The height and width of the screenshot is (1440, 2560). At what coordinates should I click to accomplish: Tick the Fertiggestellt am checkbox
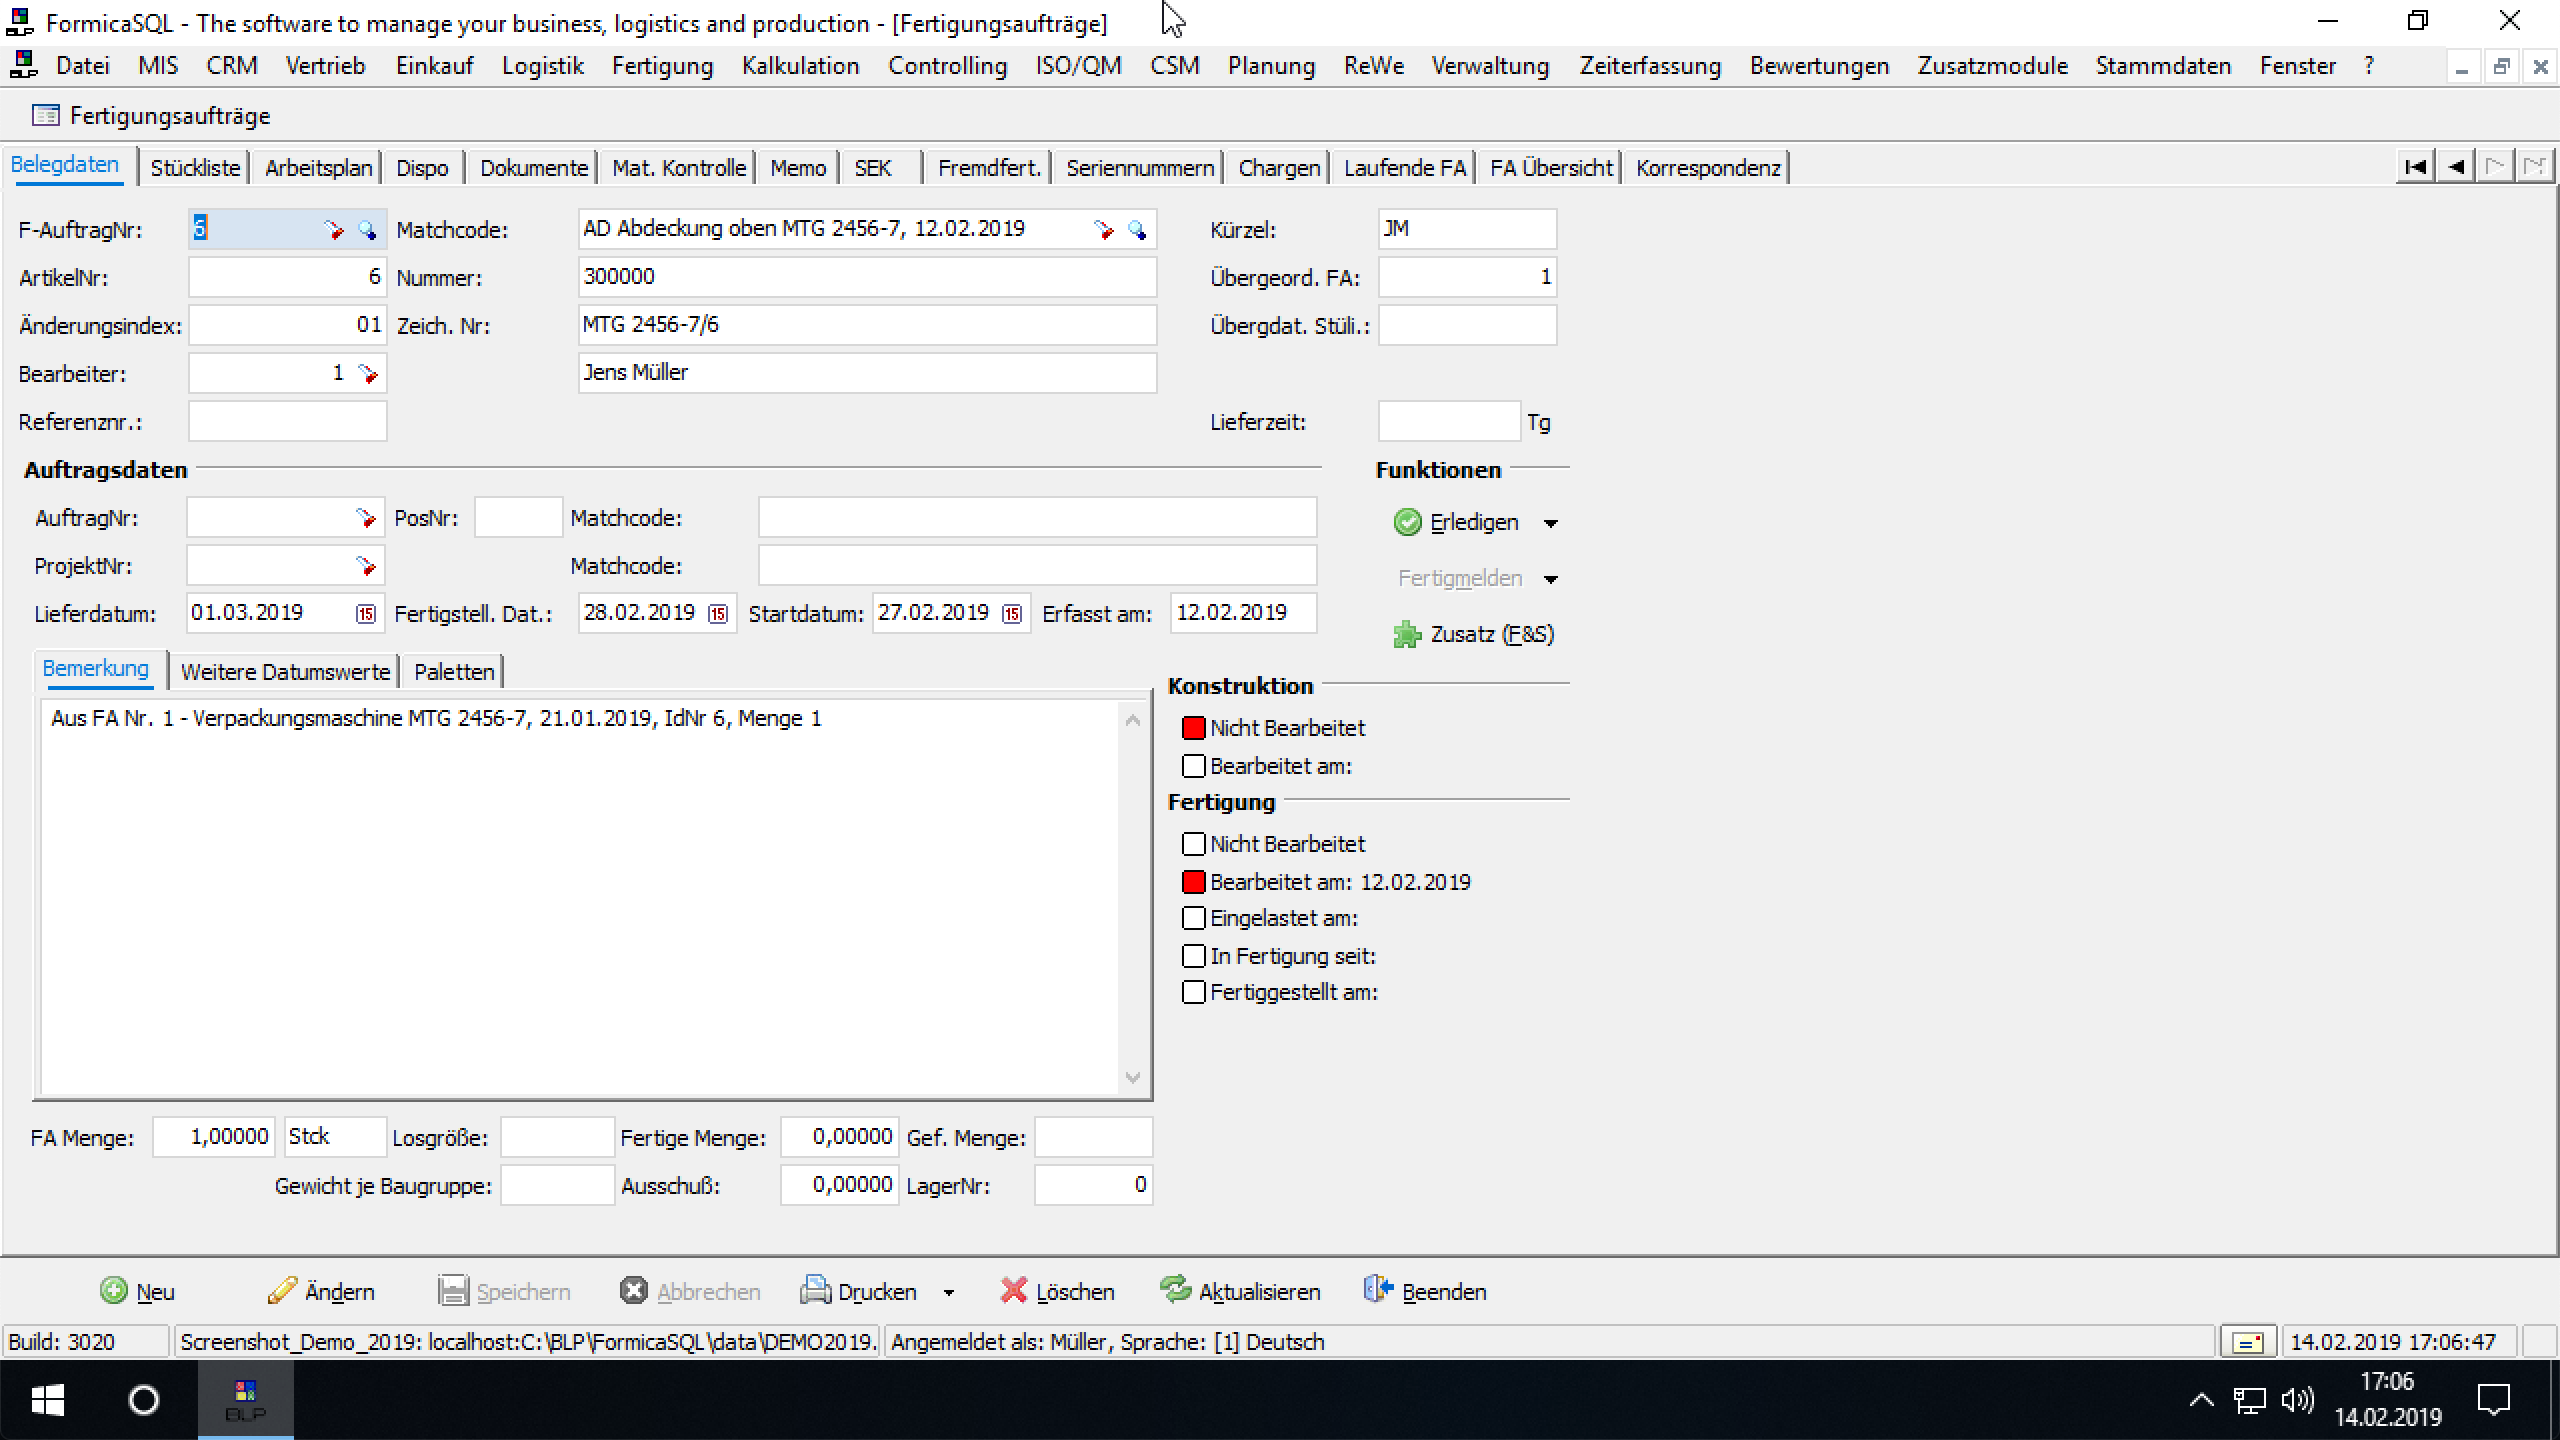coord(1193,993)
